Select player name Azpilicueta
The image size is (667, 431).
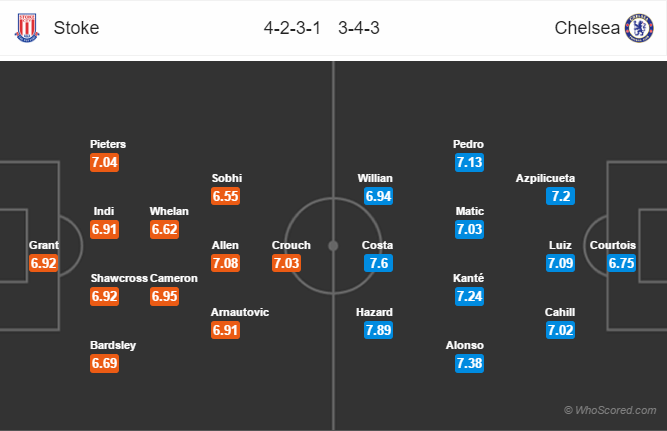coord(545,178)
